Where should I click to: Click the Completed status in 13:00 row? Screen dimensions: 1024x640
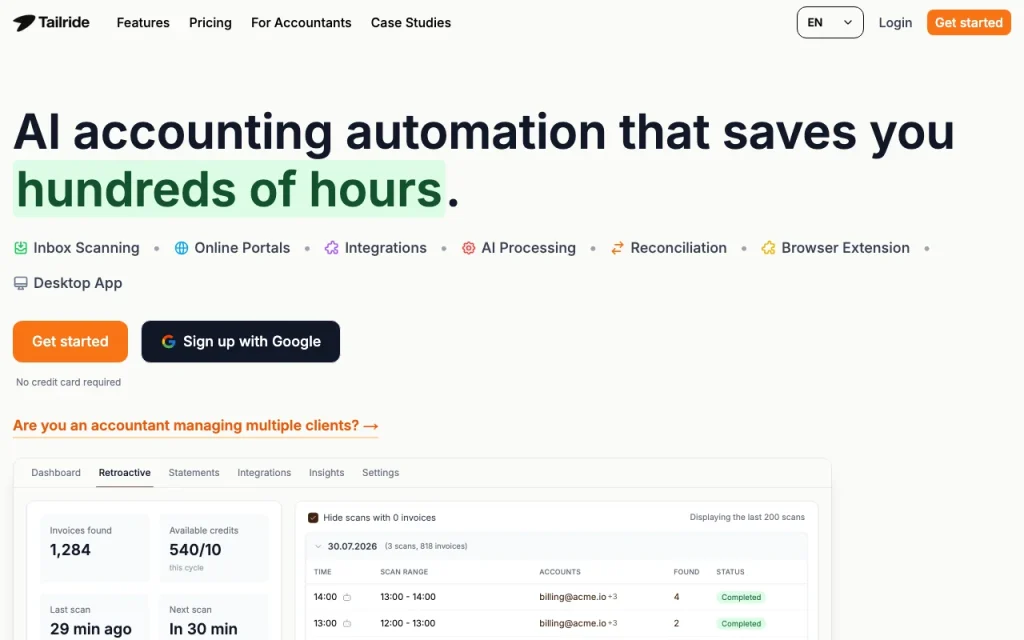pyautogui.click(x=741, y=624)
